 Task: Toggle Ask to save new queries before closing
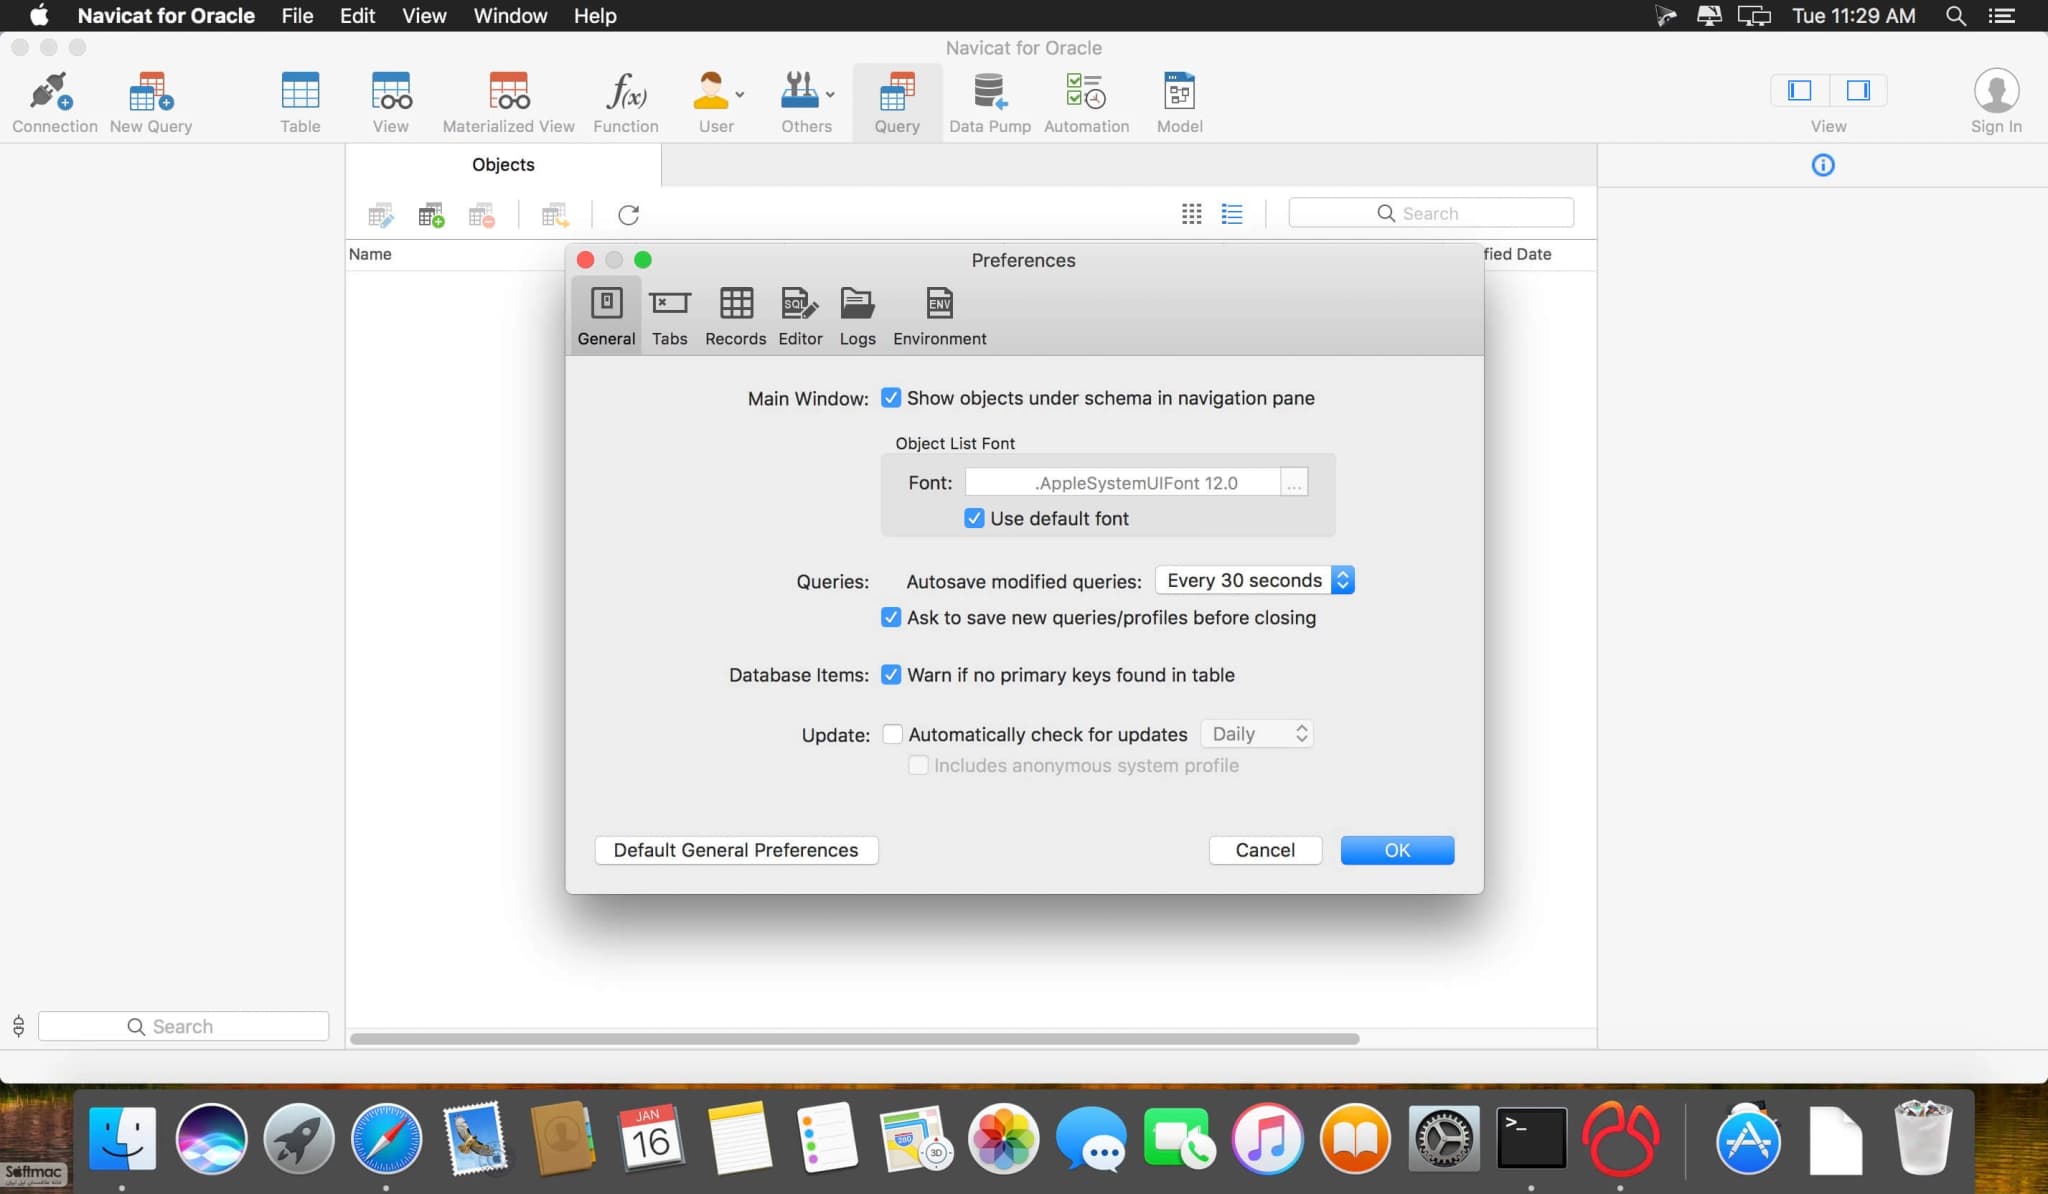click(890, 617)
